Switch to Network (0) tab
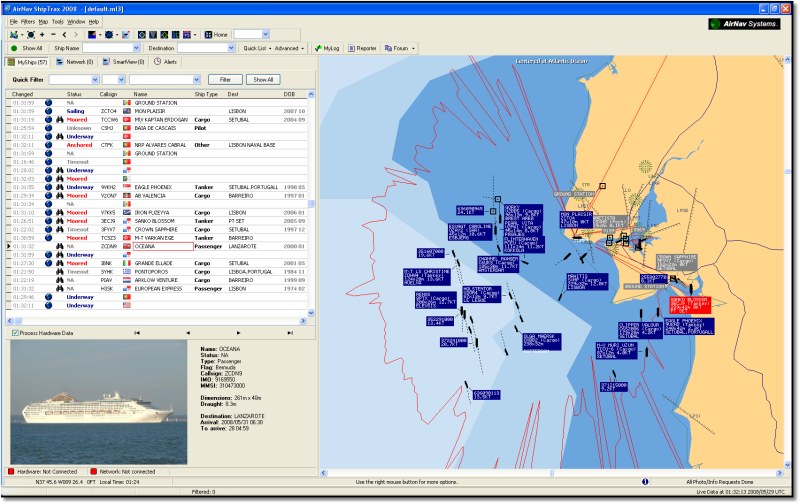This screenshot has height=504, width=800. click(74, 62)
